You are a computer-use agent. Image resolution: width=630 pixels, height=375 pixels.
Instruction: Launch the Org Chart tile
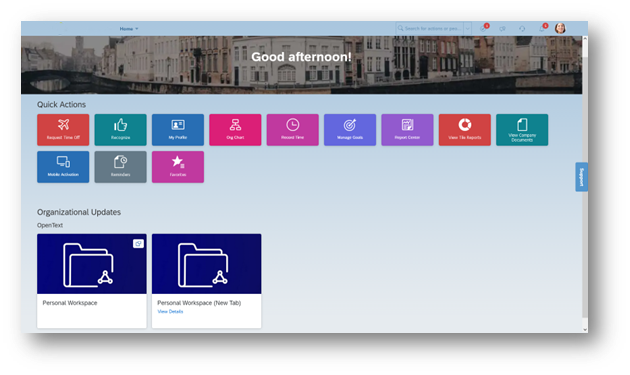(235, 130)
